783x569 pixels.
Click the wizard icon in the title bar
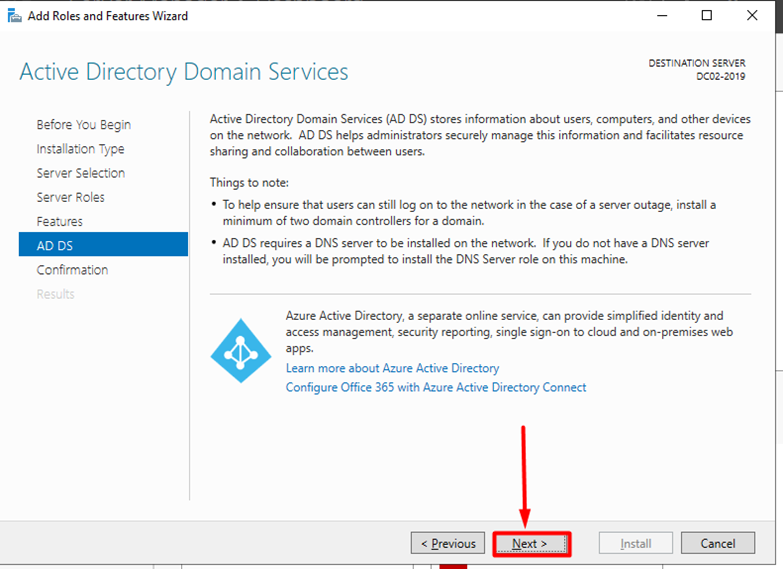11,16
